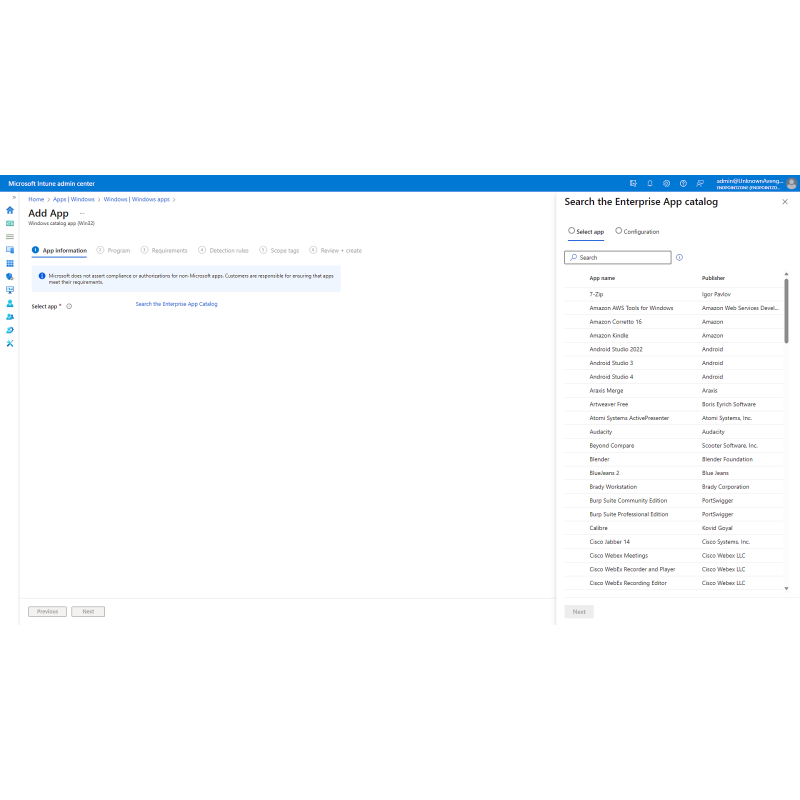Click the scrollbar down arrow in app list
This screenshot has width=800, height=800.
pyautogui.click(x=786, y=589)
